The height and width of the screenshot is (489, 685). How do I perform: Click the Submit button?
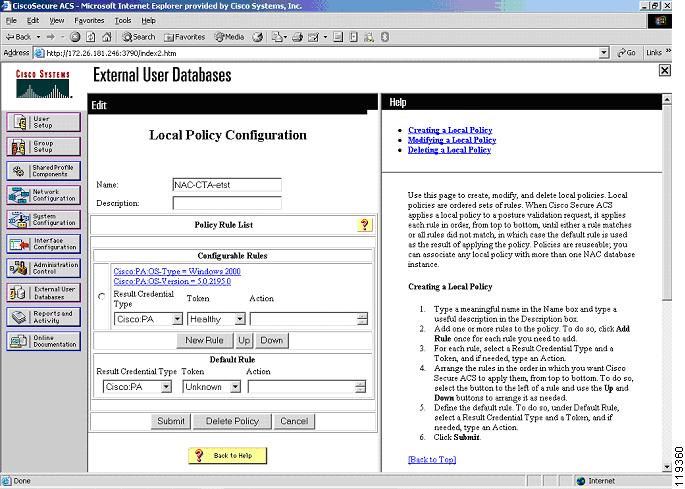[x=171, y=421]
